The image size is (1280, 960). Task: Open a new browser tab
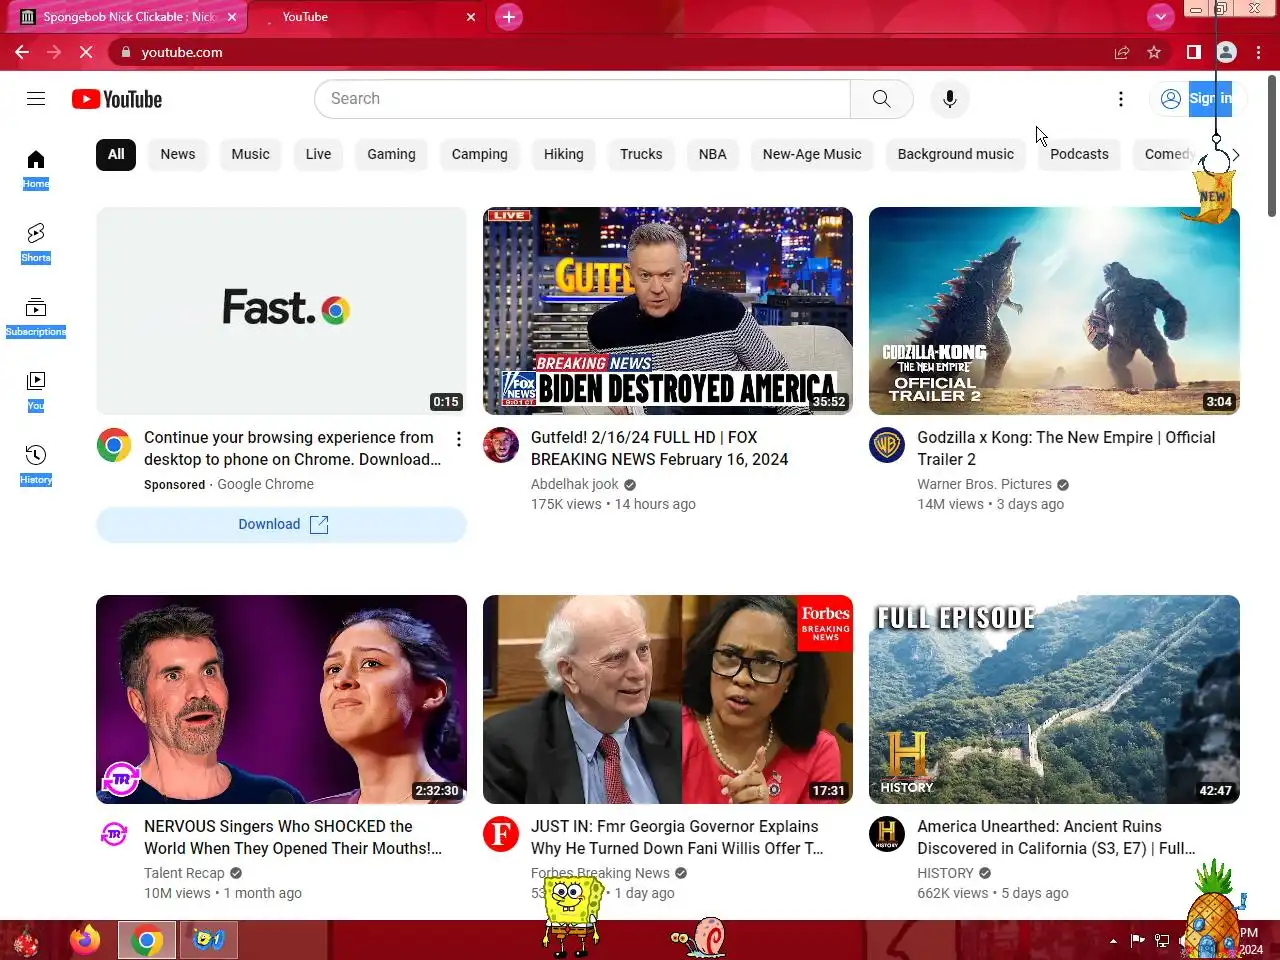click(x=509, y=17)
